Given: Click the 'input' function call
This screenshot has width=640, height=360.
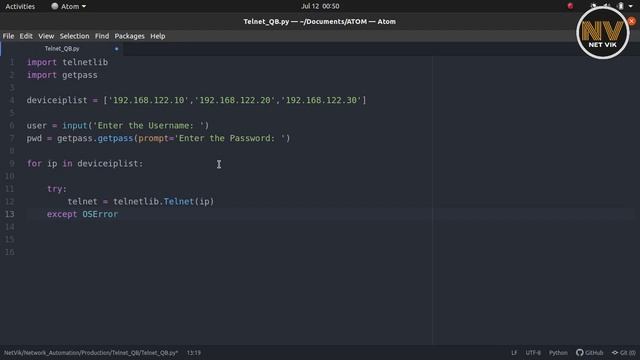Looking at the screenshot, I should point(75,126).
